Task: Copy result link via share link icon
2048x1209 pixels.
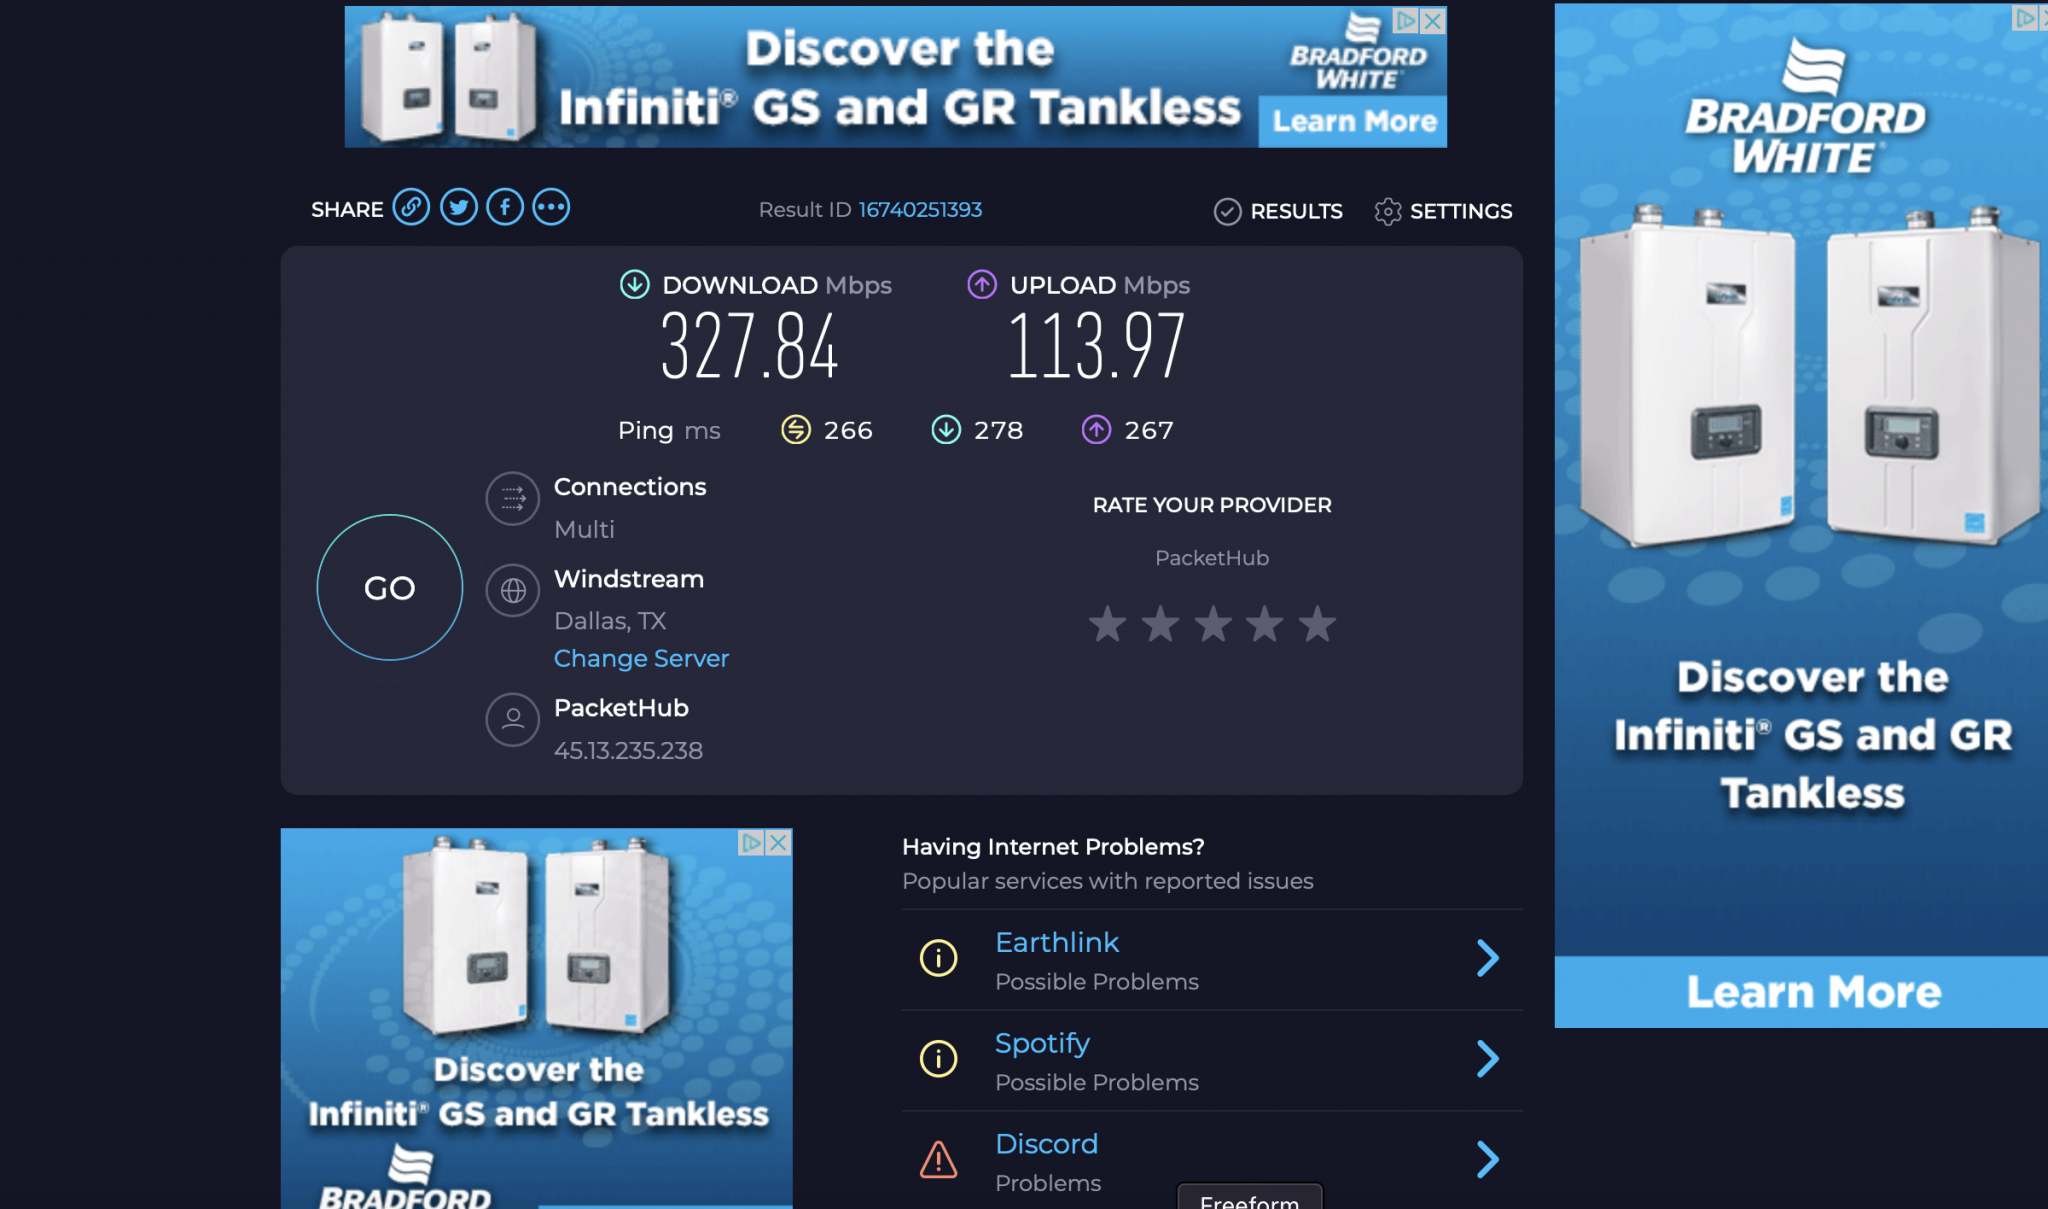Action: [411, 207]
